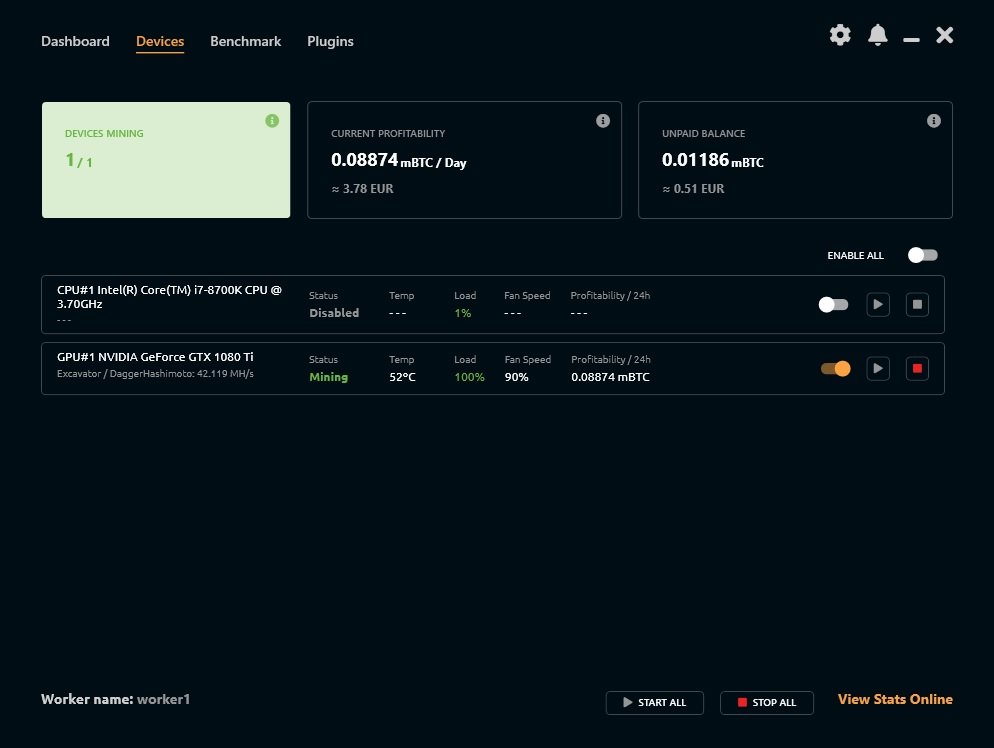Click info icon on Devices Mining card
The image size is (994, 748).
click(272, 120)
